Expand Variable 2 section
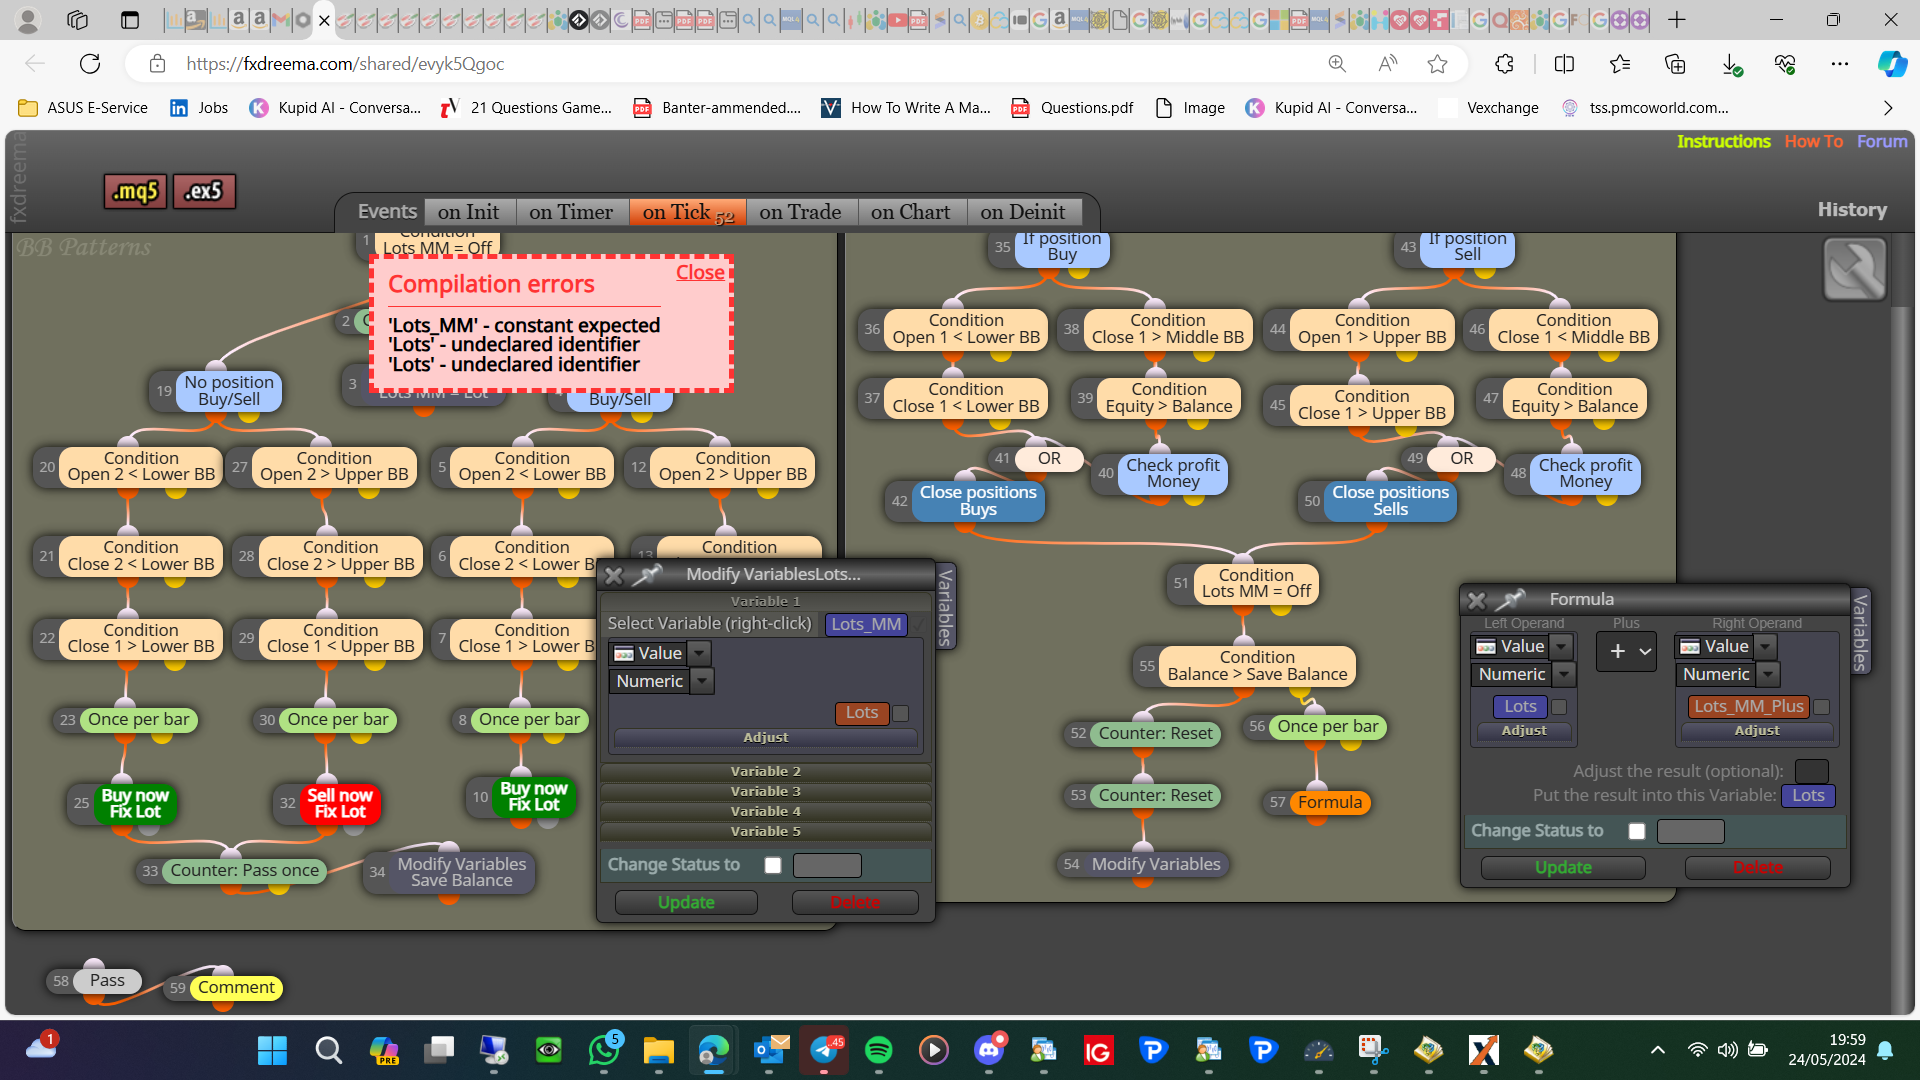The height and width of the screenshot is (1080, 1920). pyautogui.click(x=766, y=772)
